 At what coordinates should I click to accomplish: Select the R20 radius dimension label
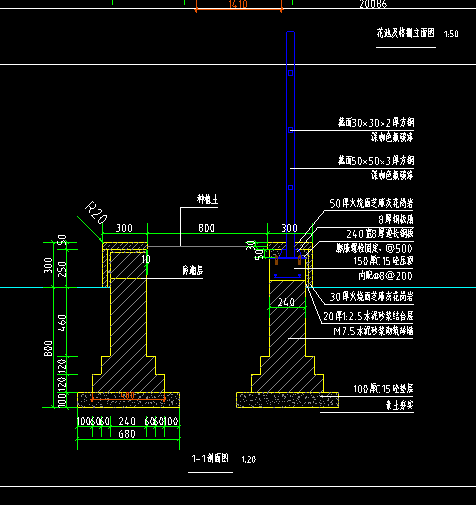96,213
